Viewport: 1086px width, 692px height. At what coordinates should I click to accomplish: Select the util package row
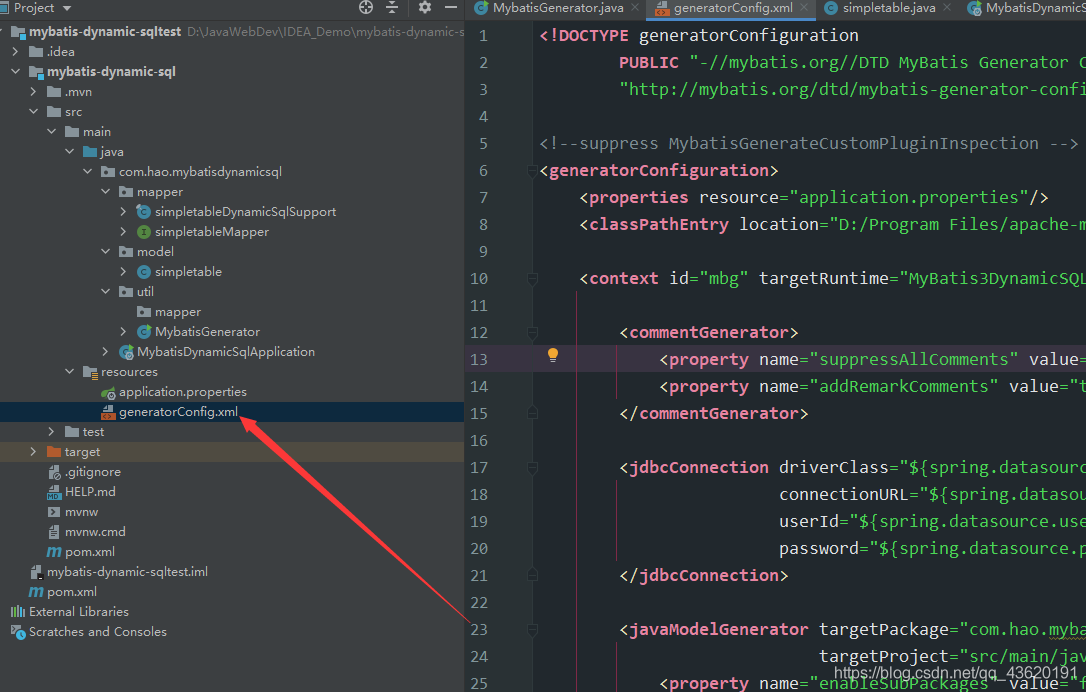coord(232,292)
